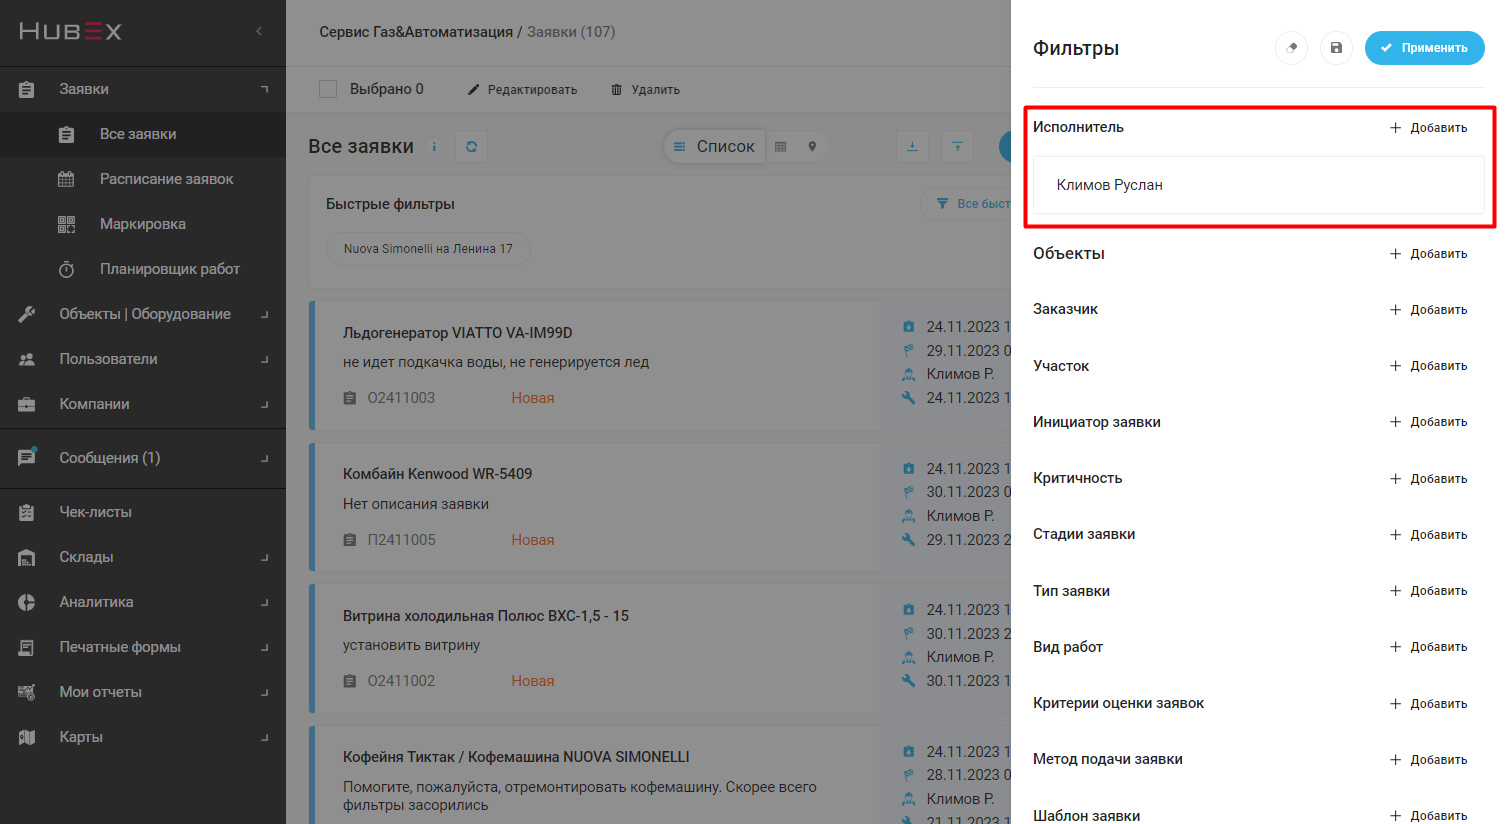Apply quick filter Nuova Simonelli на Ленина 17

click(x=428, y=249)
